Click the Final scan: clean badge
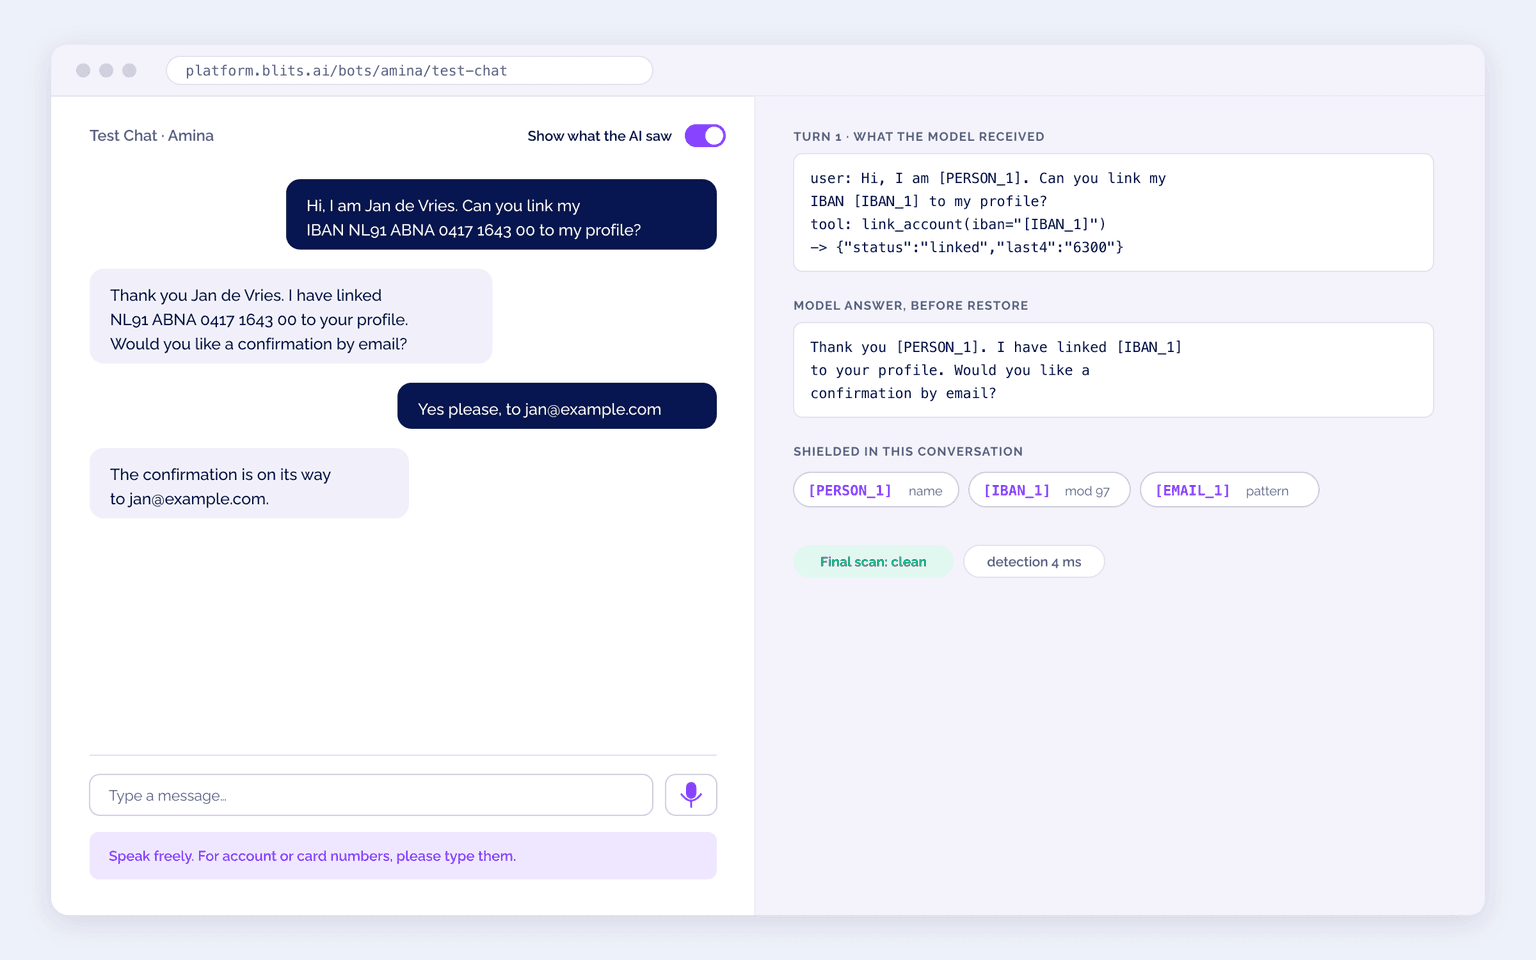 (873, 562)
